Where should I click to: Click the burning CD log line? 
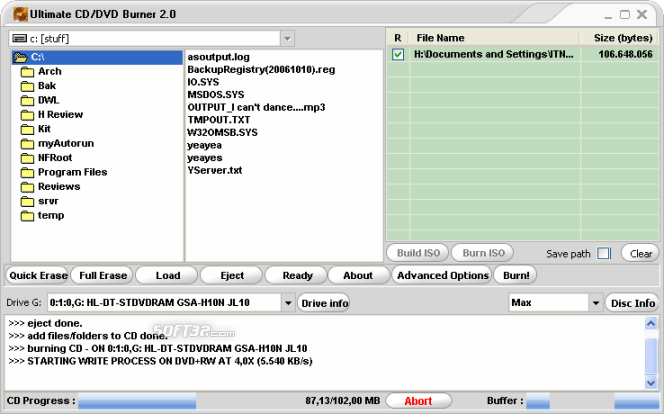[x=158, y=349]
